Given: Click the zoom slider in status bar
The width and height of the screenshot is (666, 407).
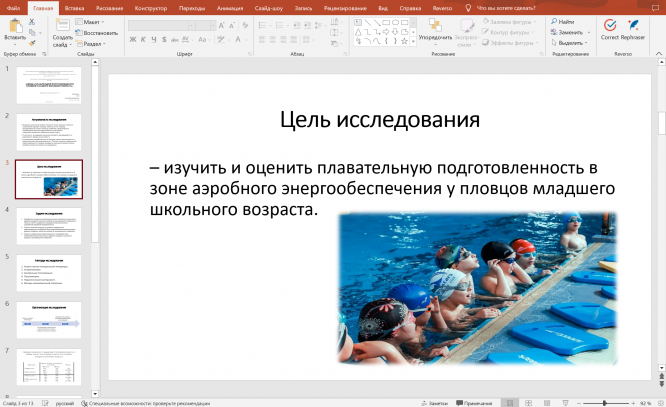Looking at the screenshot, I should (604, 402).
